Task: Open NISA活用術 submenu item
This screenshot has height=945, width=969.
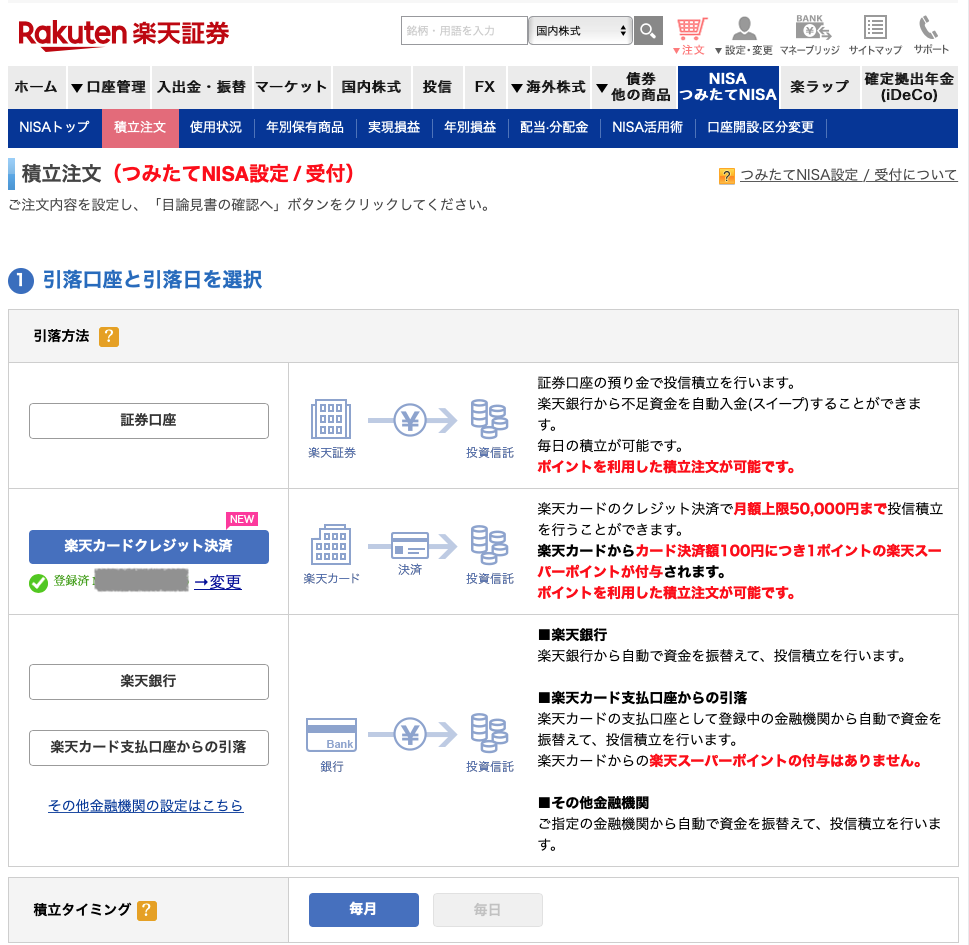Action: click(x=647, y=128)
